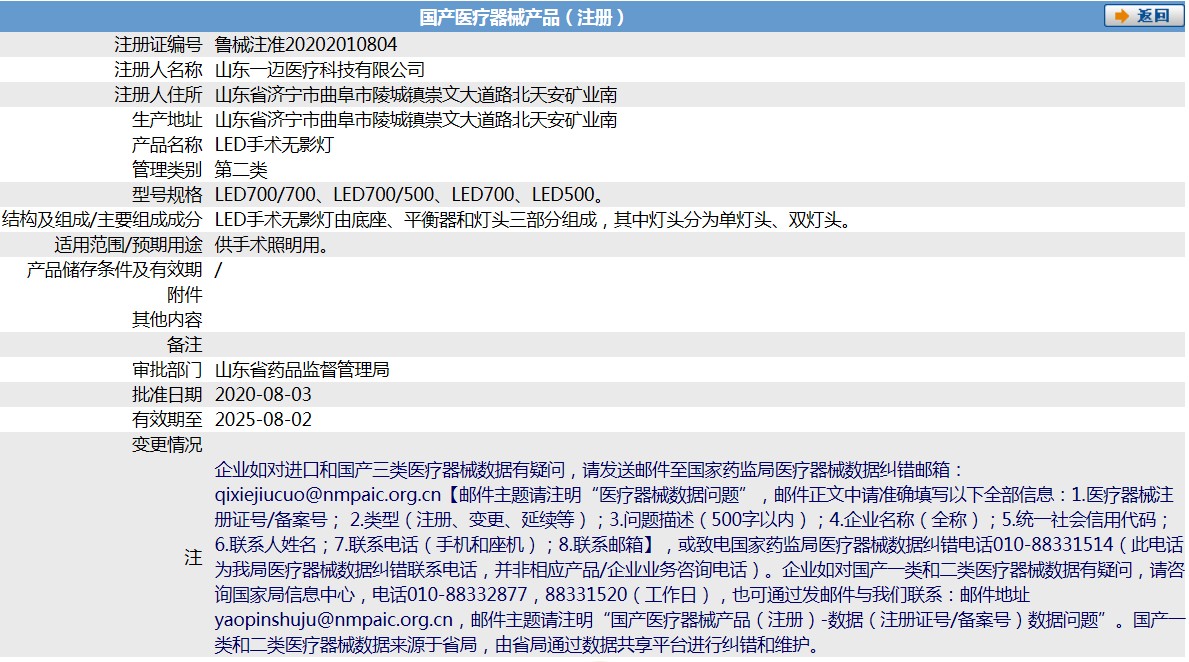
Task: Select the 注册人住所 address value
Action: pos(416,95)
